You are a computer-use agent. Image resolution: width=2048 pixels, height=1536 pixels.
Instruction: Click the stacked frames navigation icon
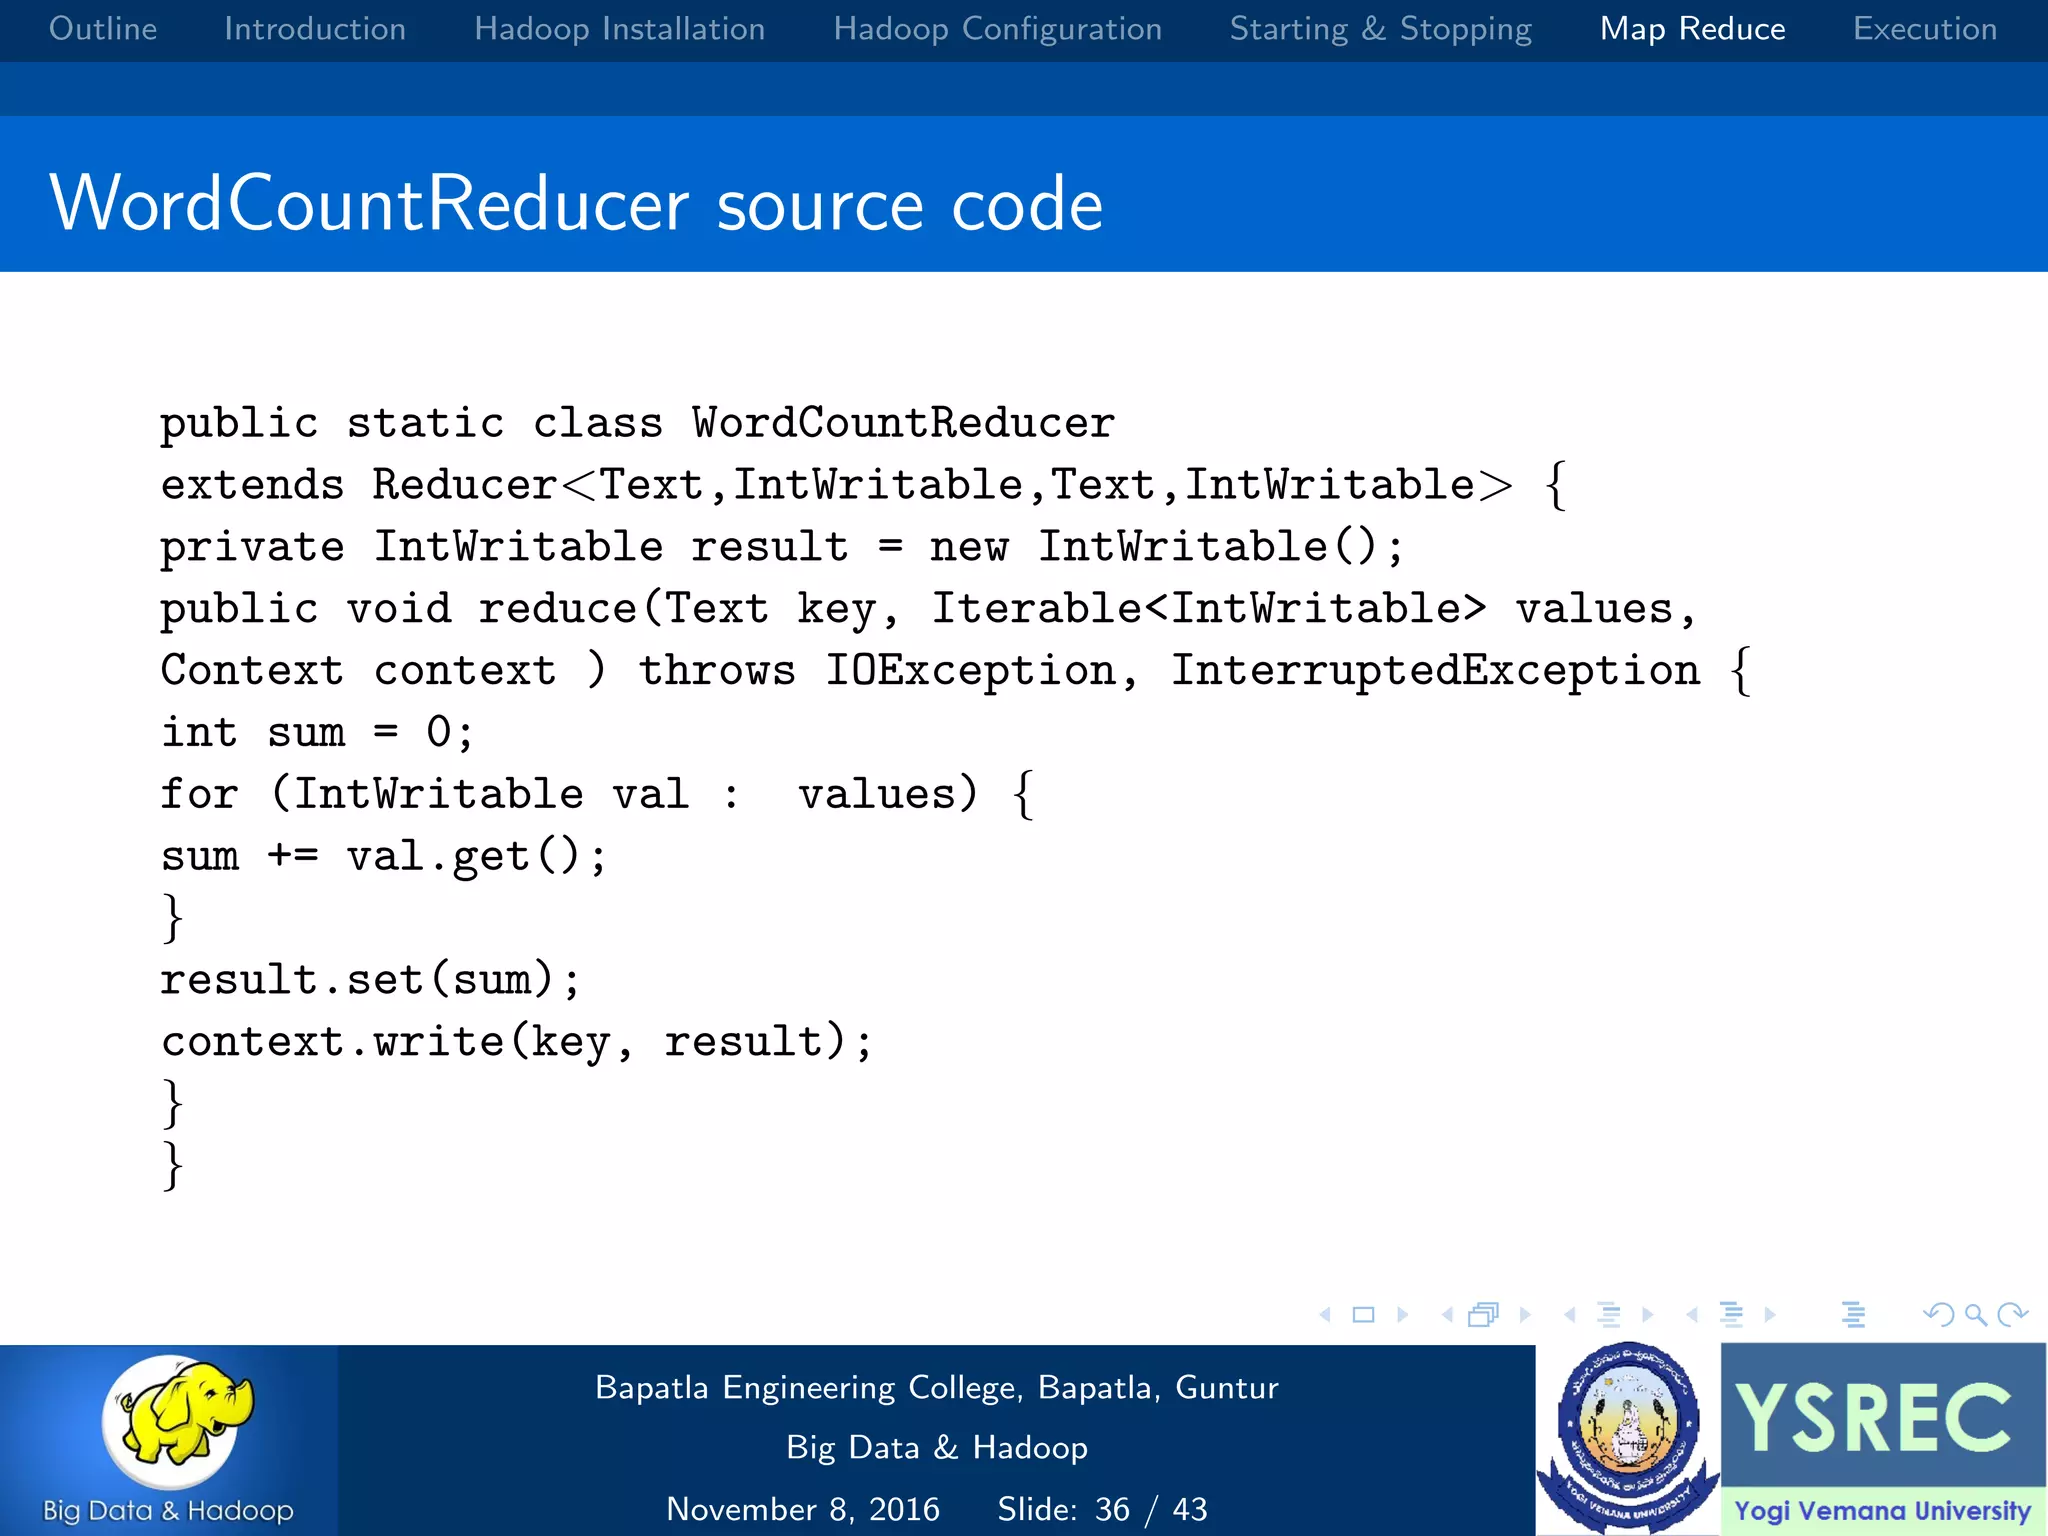pos(1484,1315)
